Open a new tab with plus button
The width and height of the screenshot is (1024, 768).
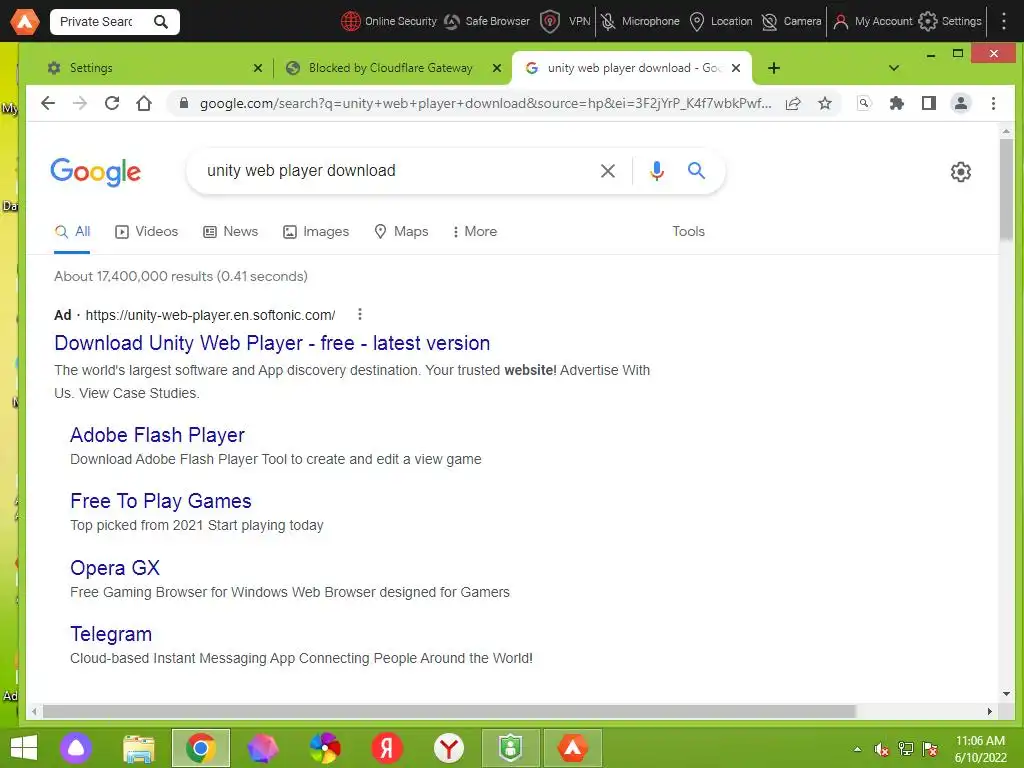(x=774, y=68)
